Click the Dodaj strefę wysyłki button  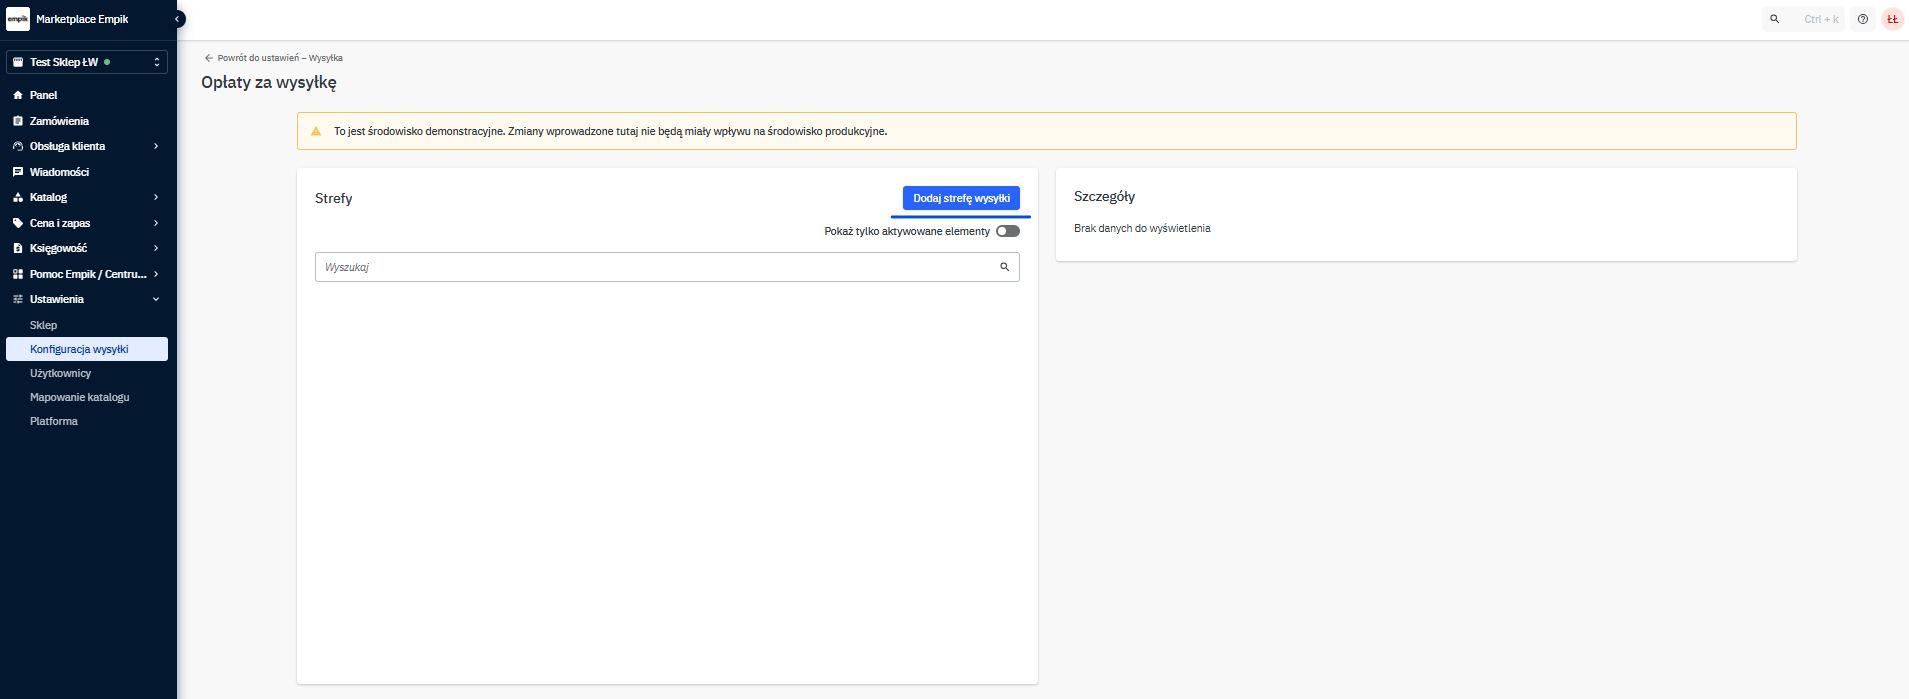click(961, 198)
